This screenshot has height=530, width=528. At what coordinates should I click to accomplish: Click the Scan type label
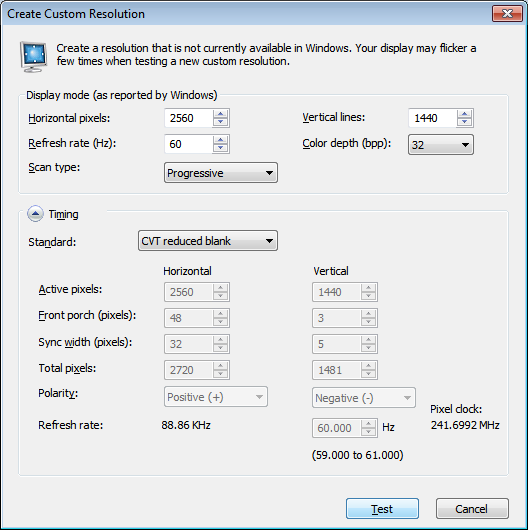54,167
